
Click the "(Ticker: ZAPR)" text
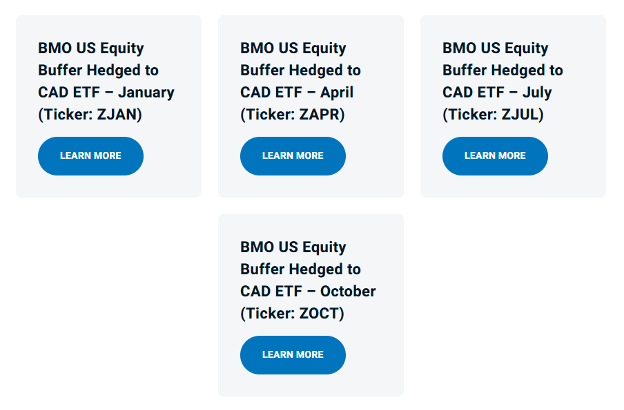pos(292,114)
